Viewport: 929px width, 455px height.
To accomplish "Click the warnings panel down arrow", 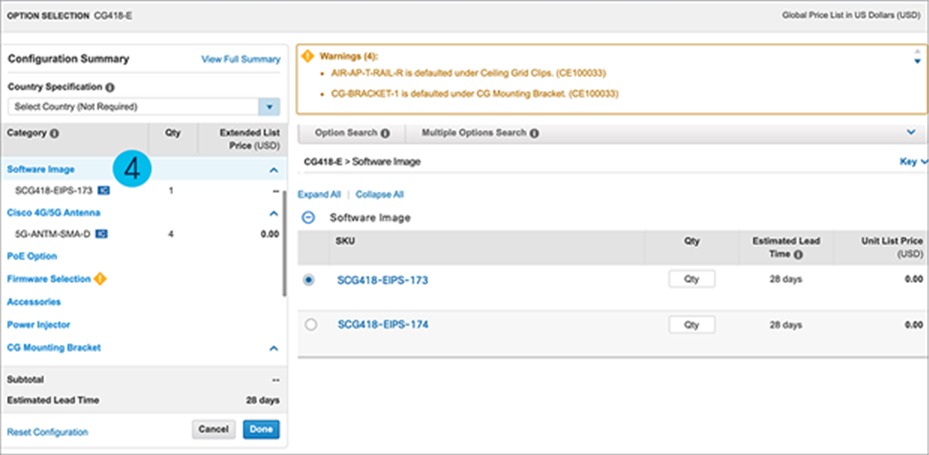I will click(917, 61).
